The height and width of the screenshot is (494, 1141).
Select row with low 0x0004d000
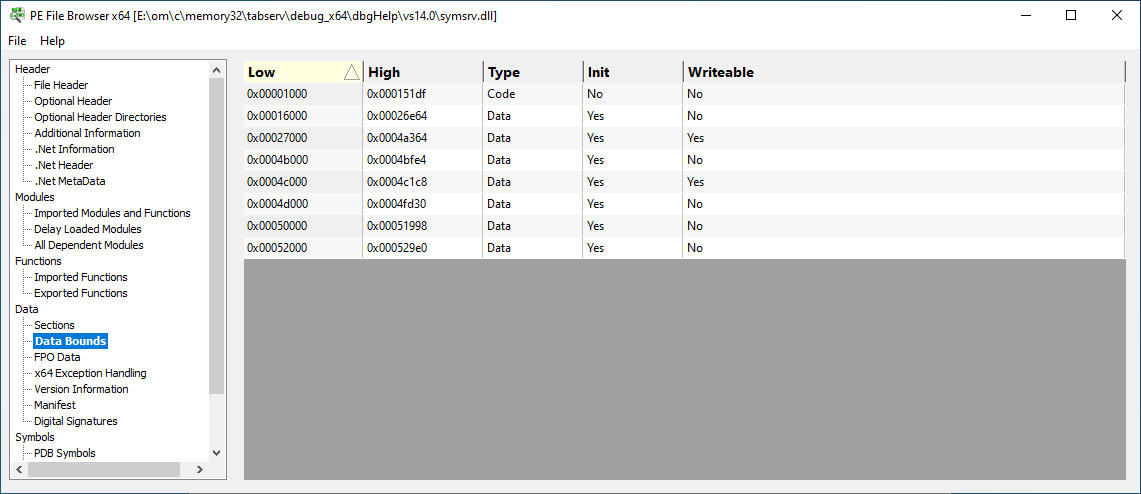(x=685, y=204)
